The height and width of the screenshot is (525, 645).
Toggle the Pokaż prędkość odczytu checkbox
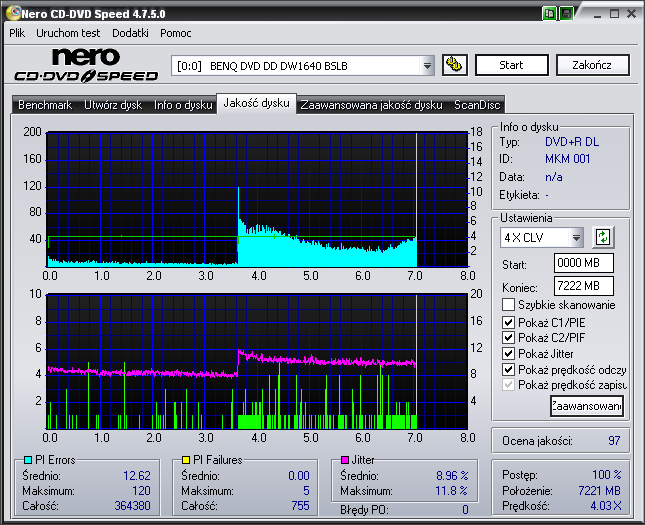[508, 369]
